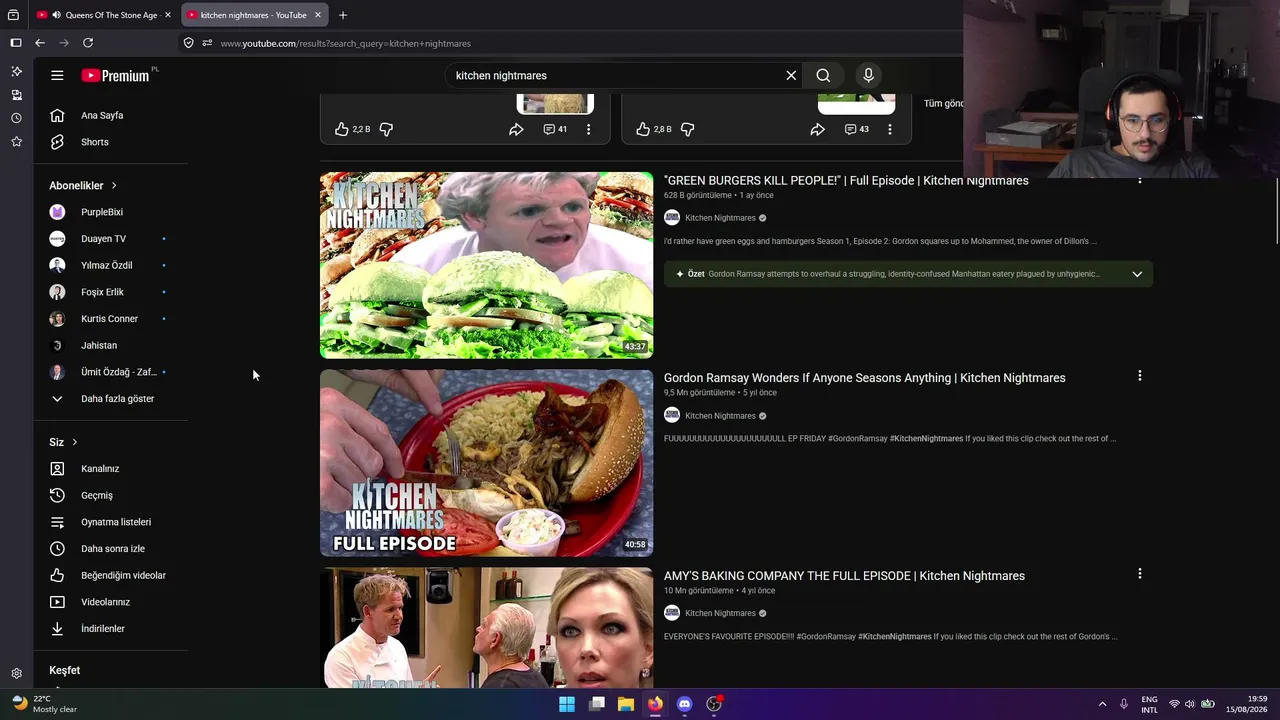Open options for Gordon Ramsay Wonders video

[x=1139, y=376]
